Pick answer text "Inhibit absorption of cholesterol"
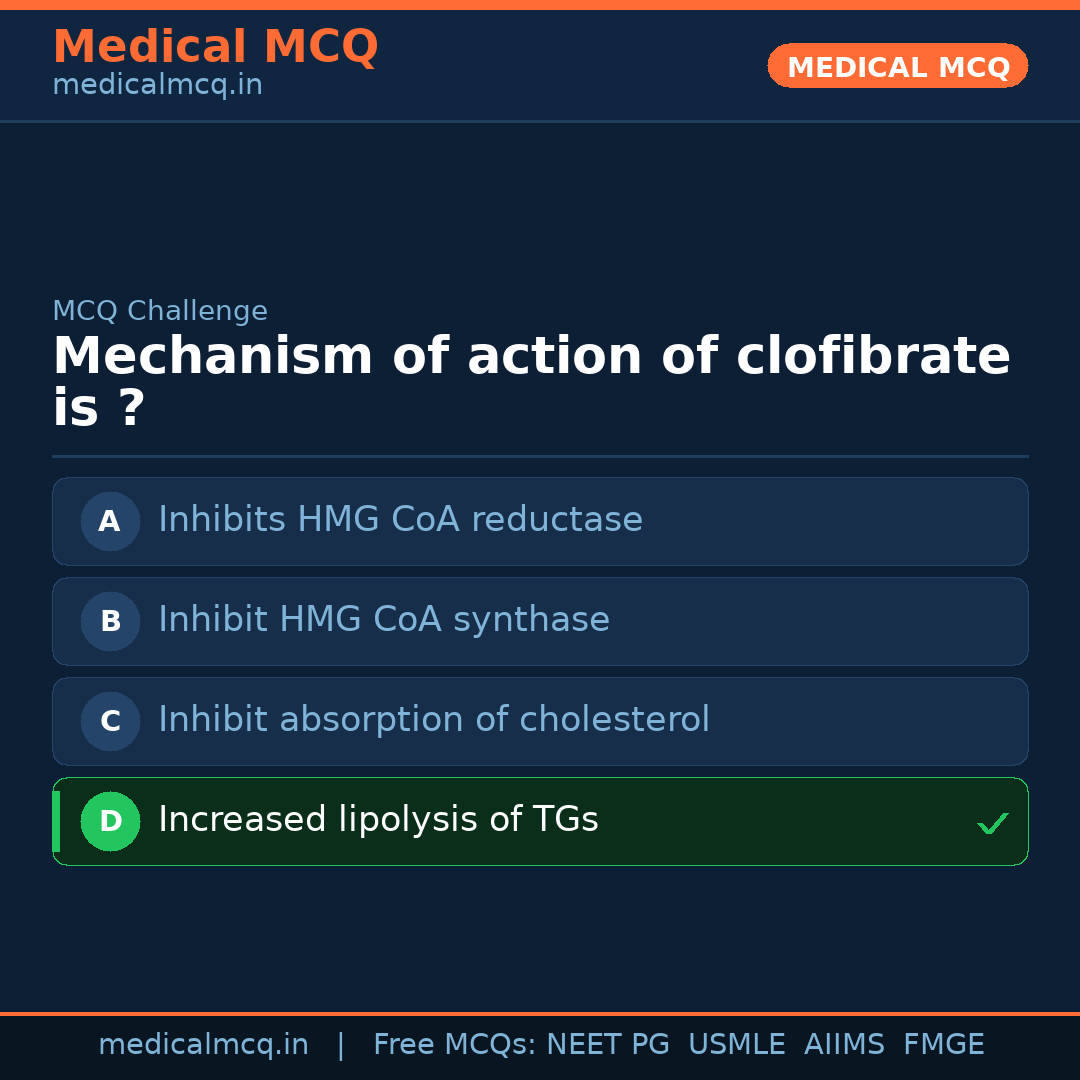Viewport: 1080px width, 1080px height. [434, 720]
